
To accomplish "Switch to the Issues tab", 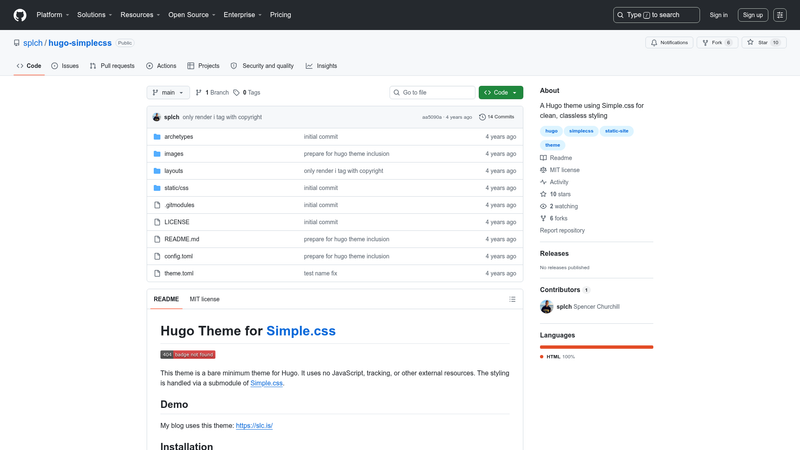I will 65,66.
